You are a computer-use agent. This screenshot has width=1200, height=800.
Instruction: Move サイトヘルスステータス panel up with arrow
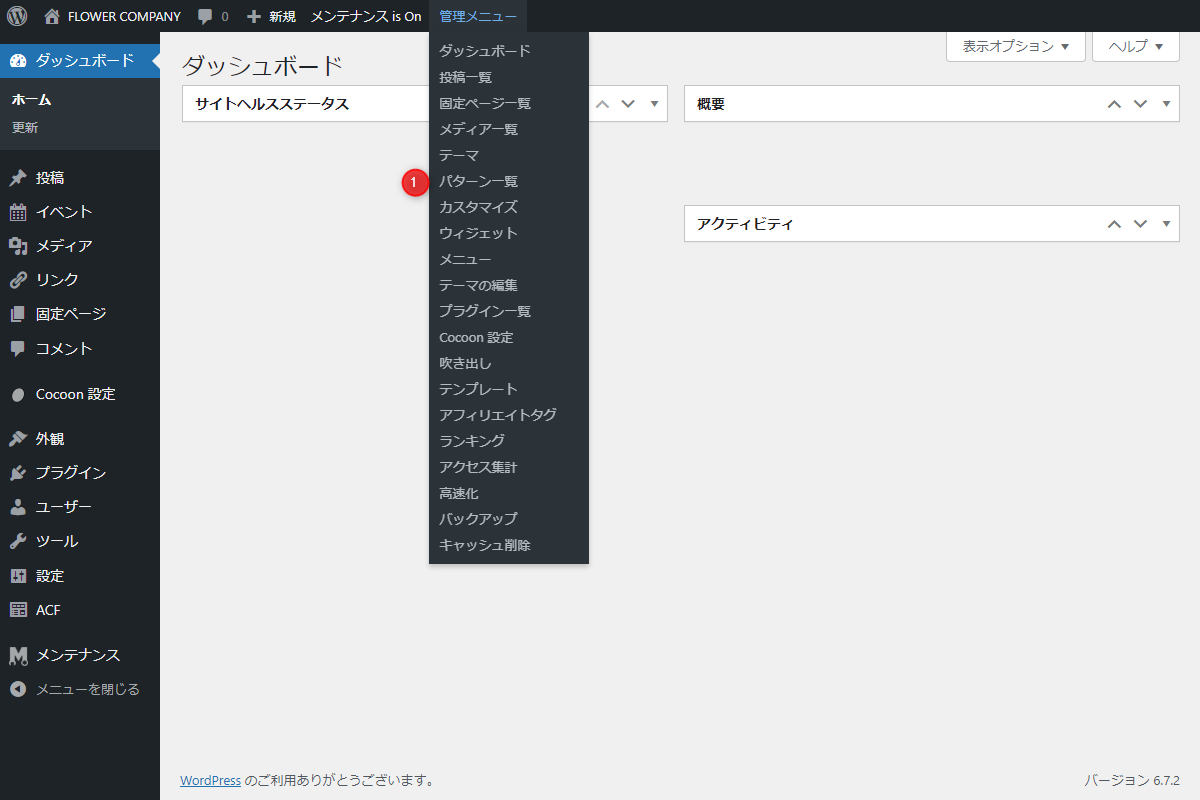tap(602, 104)
